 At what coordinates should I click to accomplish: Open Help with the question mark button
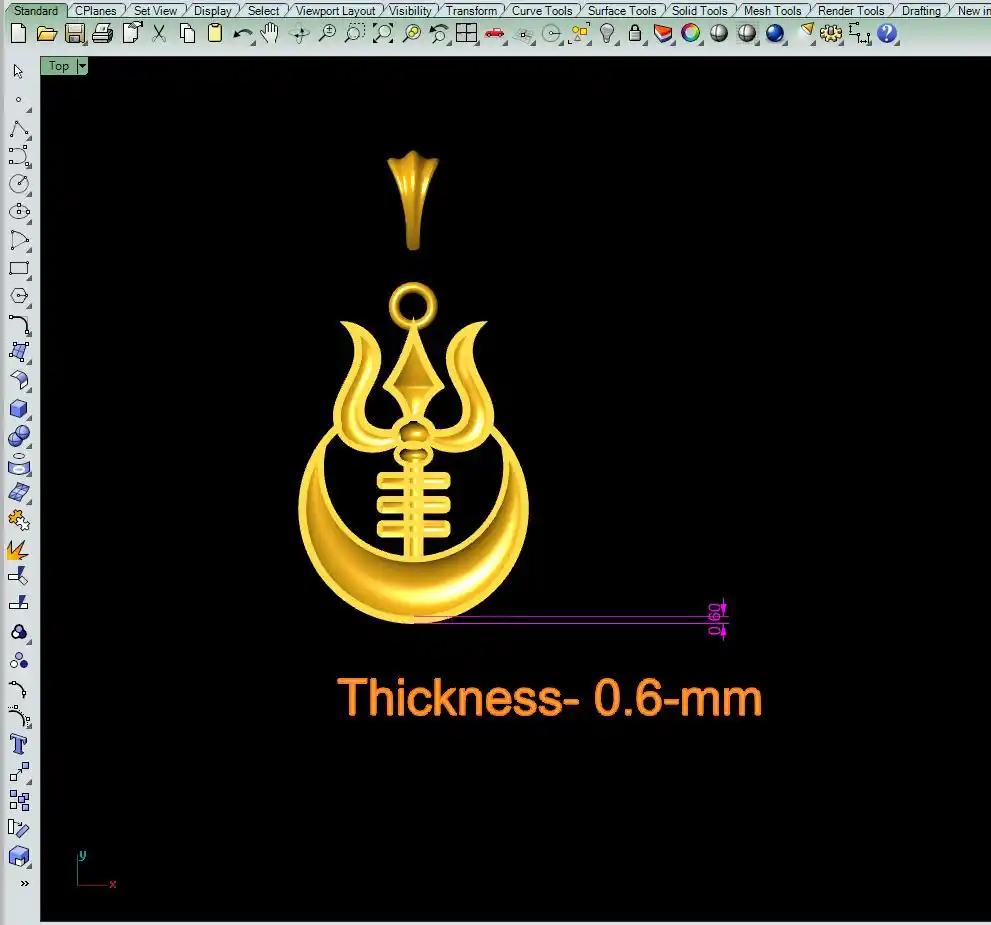tap(887, 33)
